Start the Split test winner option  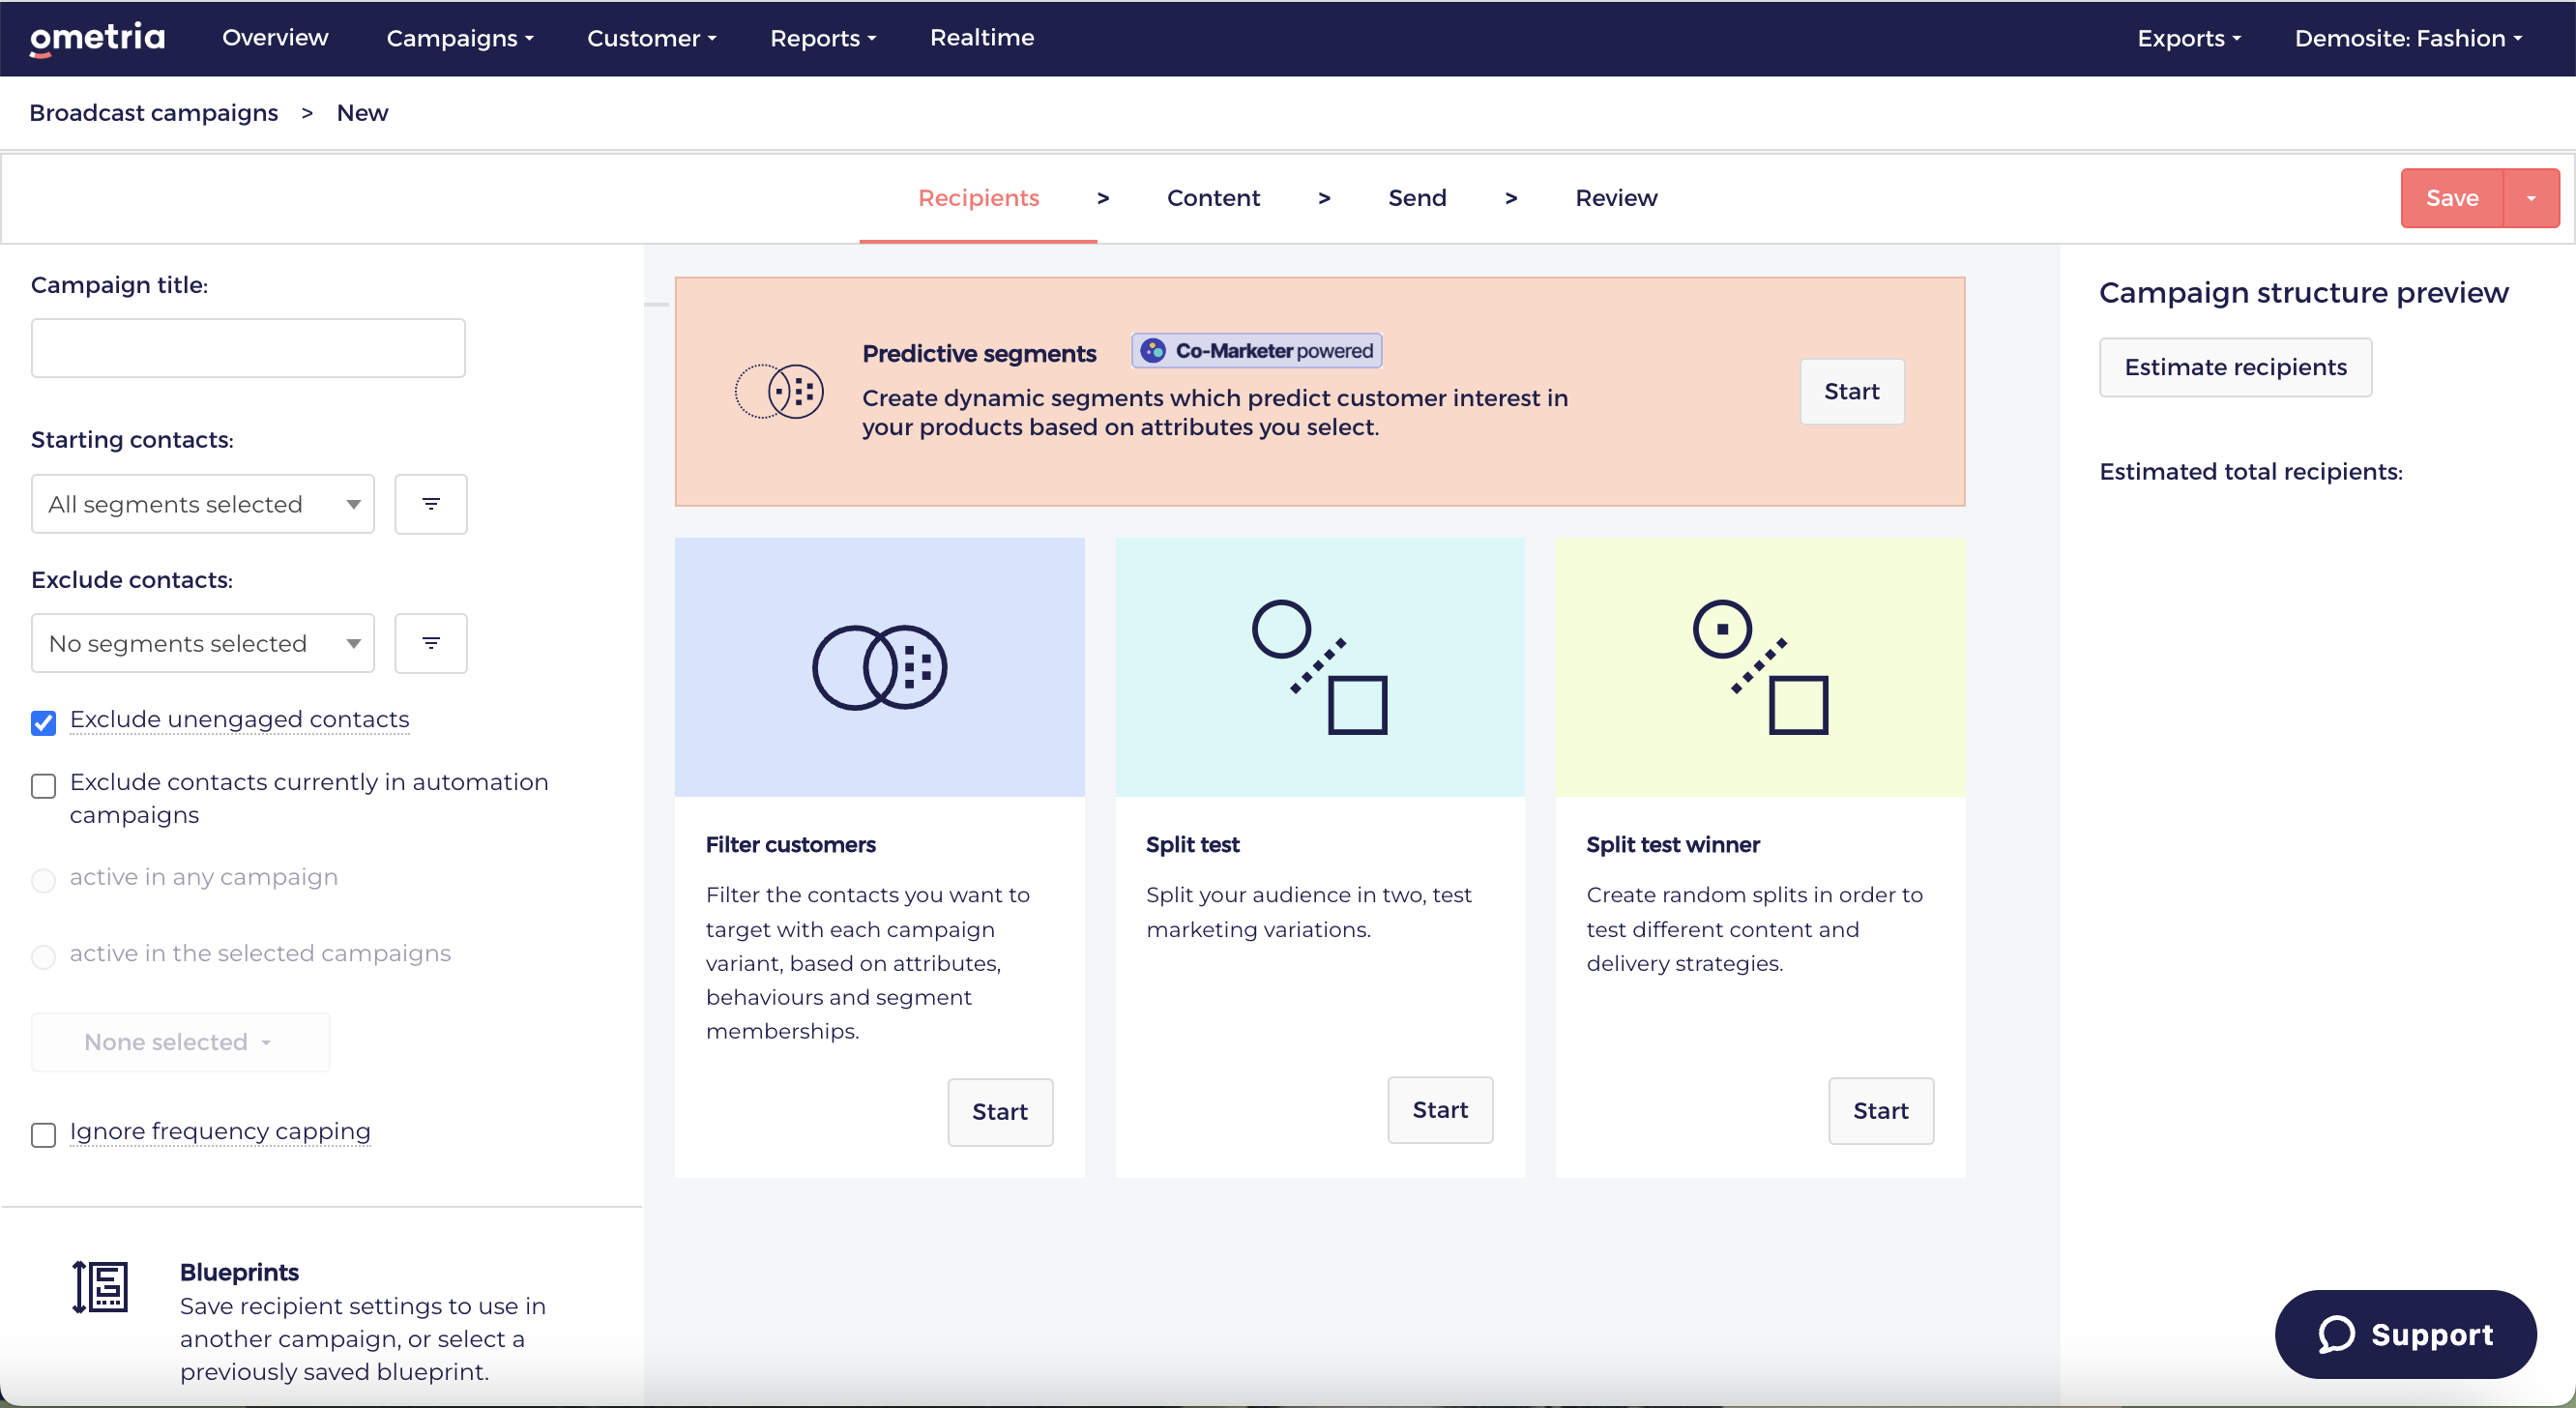point(1881,1110)
